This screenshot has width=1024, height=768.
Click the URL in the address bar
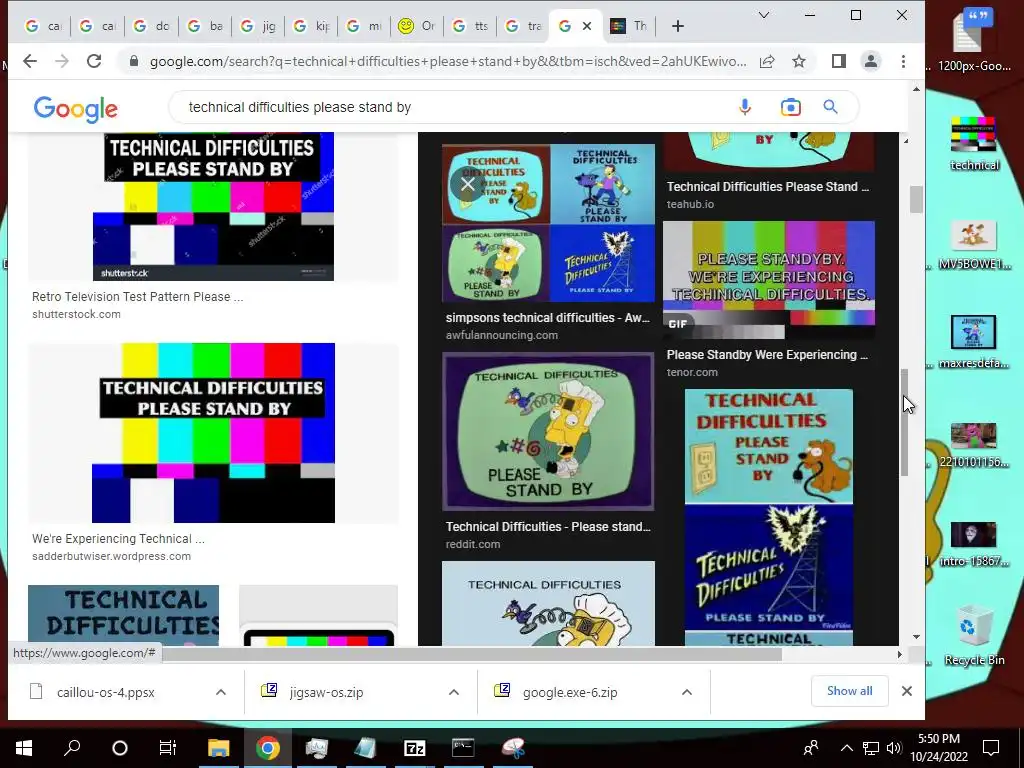pyautogui.click(x=447, y=61)
